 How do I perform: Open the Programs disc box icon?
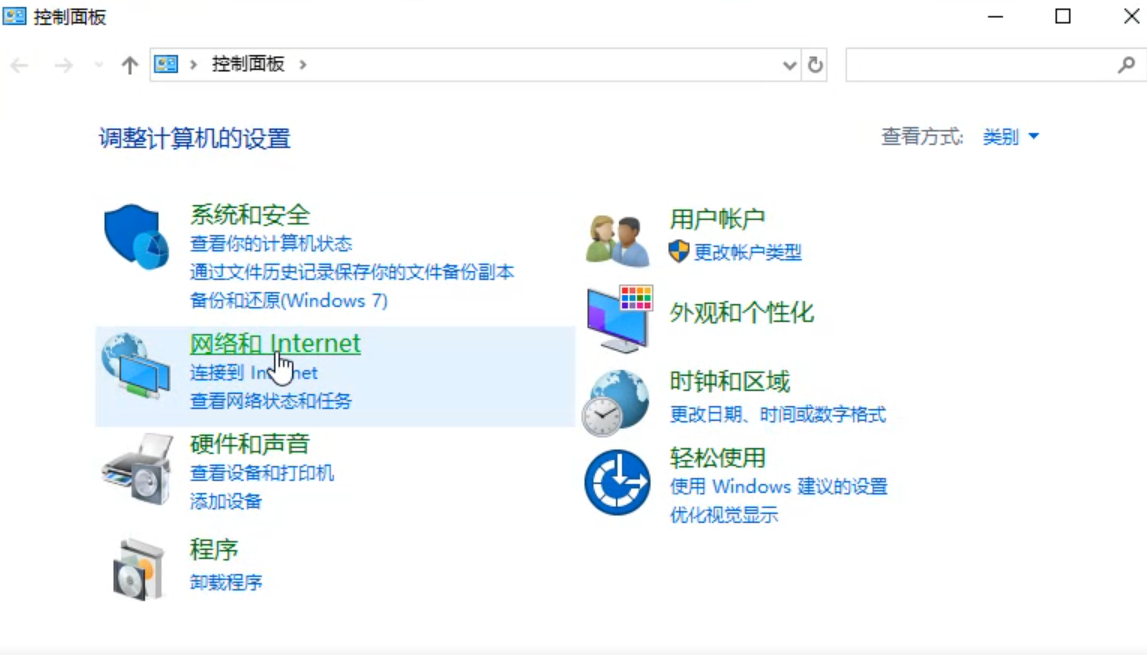tap(138, 568)
